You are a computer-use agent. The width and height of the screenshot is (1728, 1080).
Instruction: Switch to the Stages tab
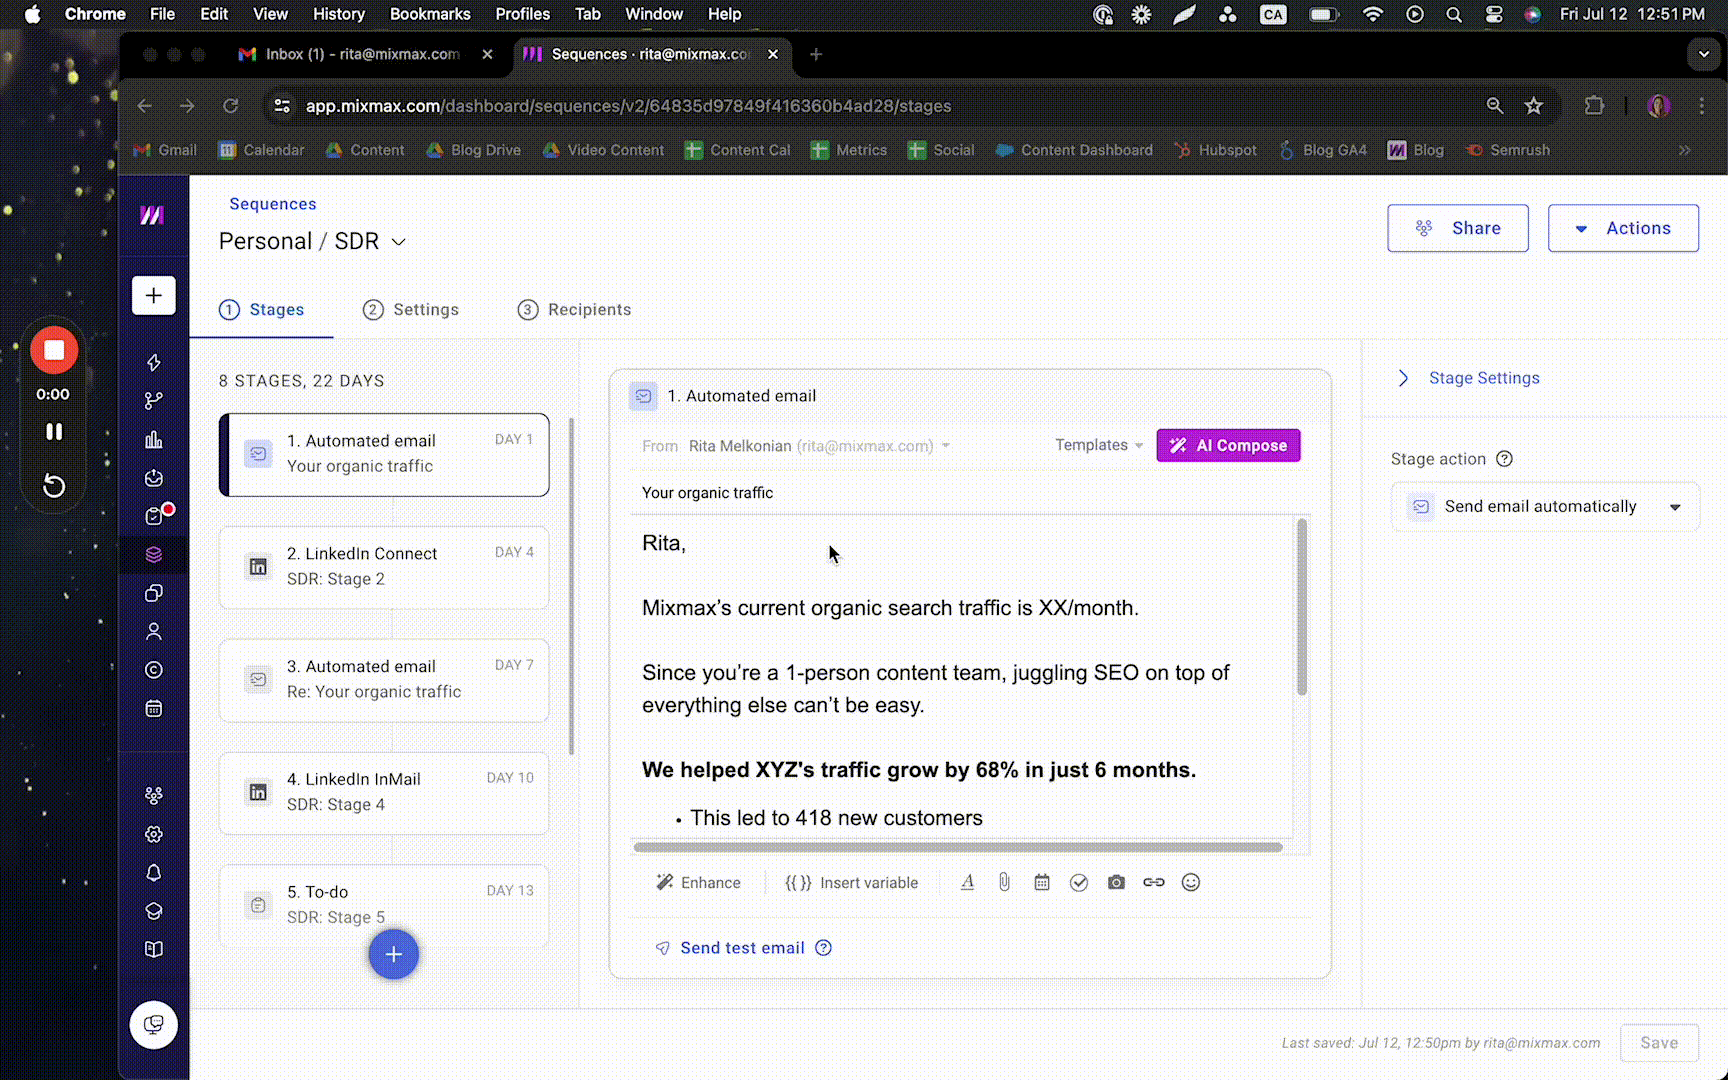262,310
